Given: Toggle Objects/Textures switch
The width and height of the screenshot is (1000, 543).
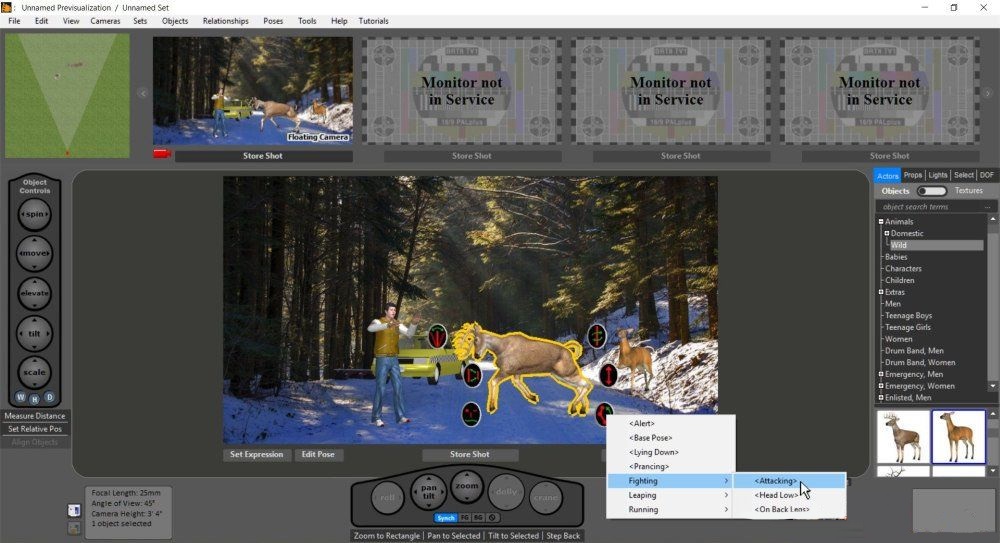Looking at the screenshot, I should [x=932, y=191].
